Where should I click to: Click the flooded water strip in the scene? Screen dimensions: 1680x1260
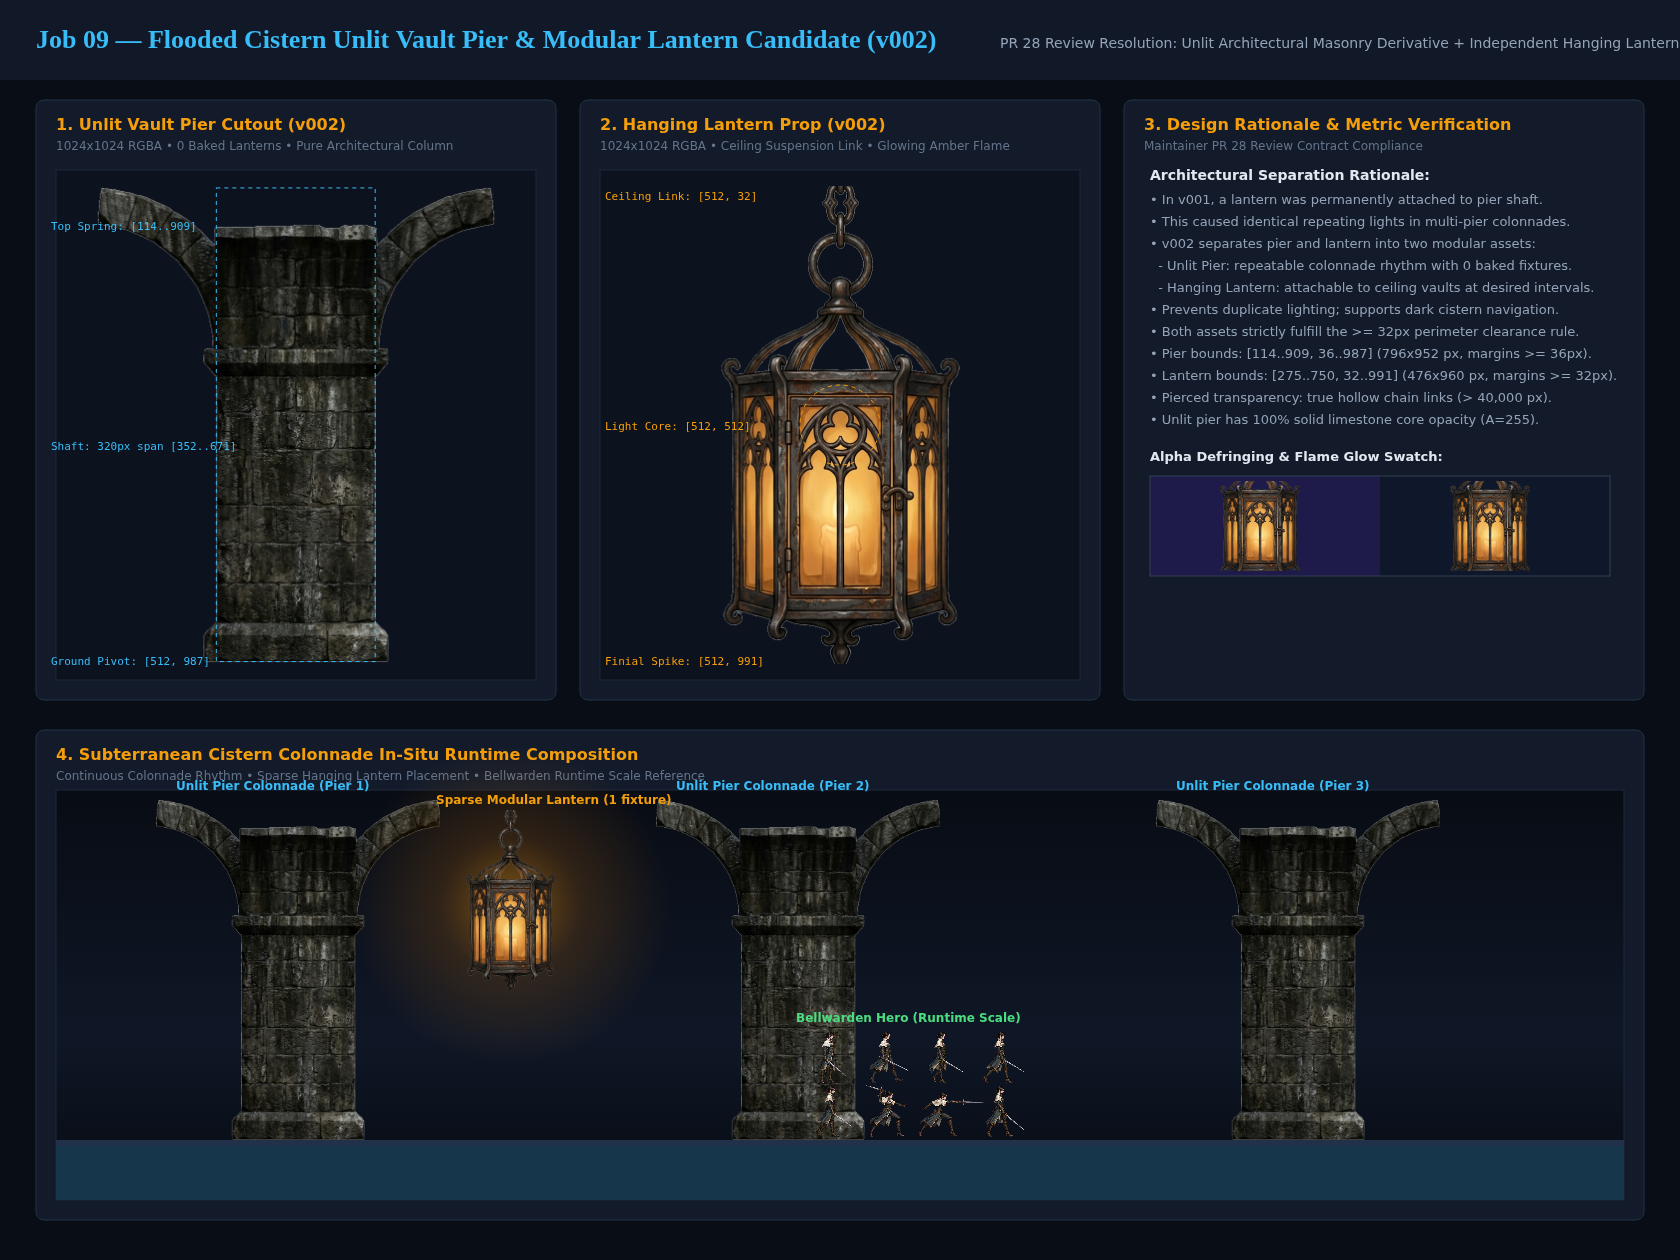click(x=840, y=1170)
